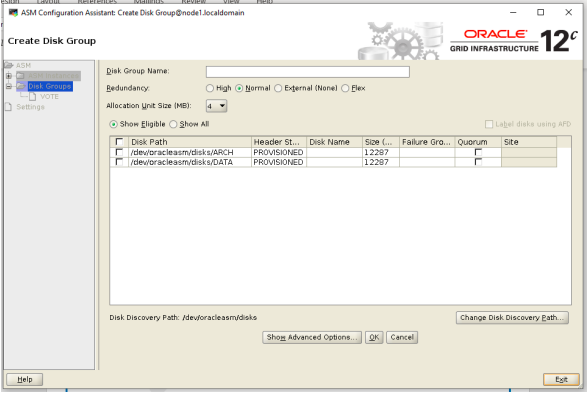This screenshot has height=394, width=588.
Task: Click size 12287 in ARCH row
Action: pyautogui.click(x=381, y=152)
